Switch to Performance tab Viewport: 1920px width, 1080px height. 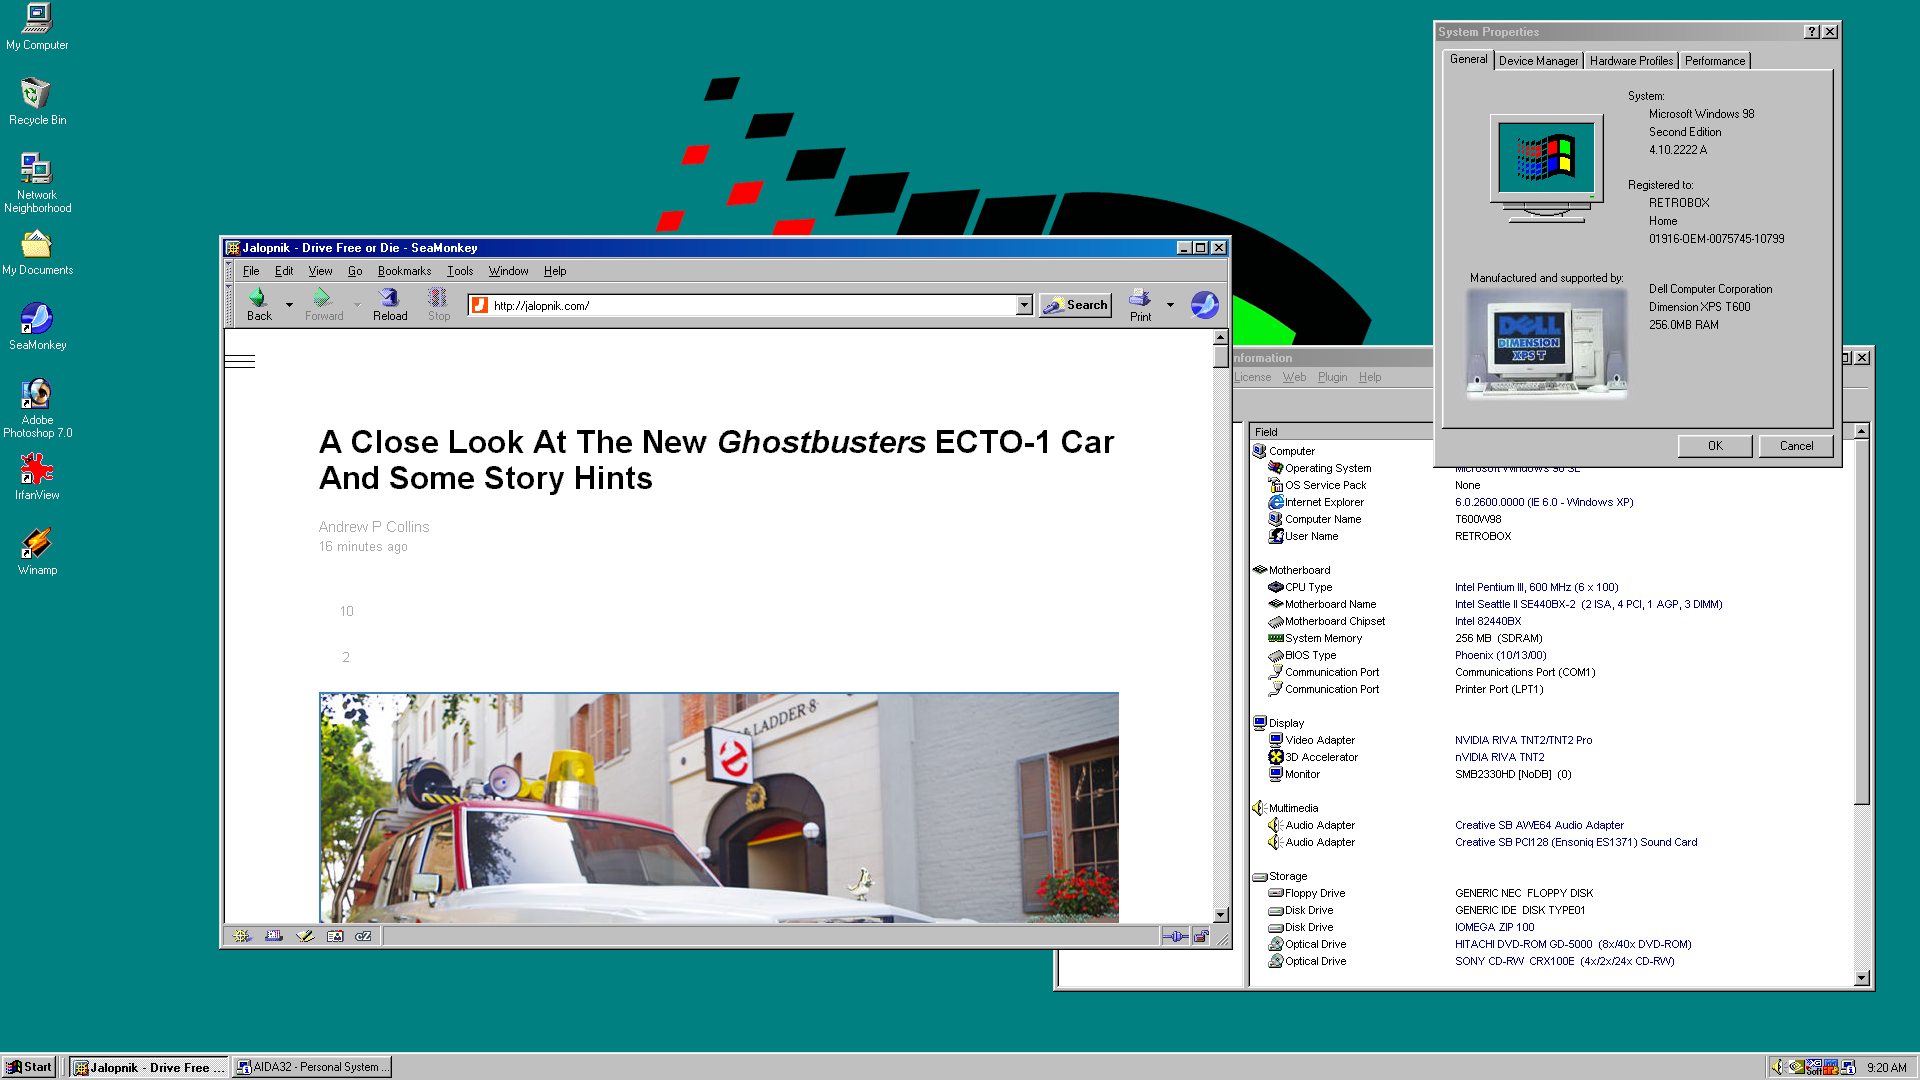tap(1714, 61)
